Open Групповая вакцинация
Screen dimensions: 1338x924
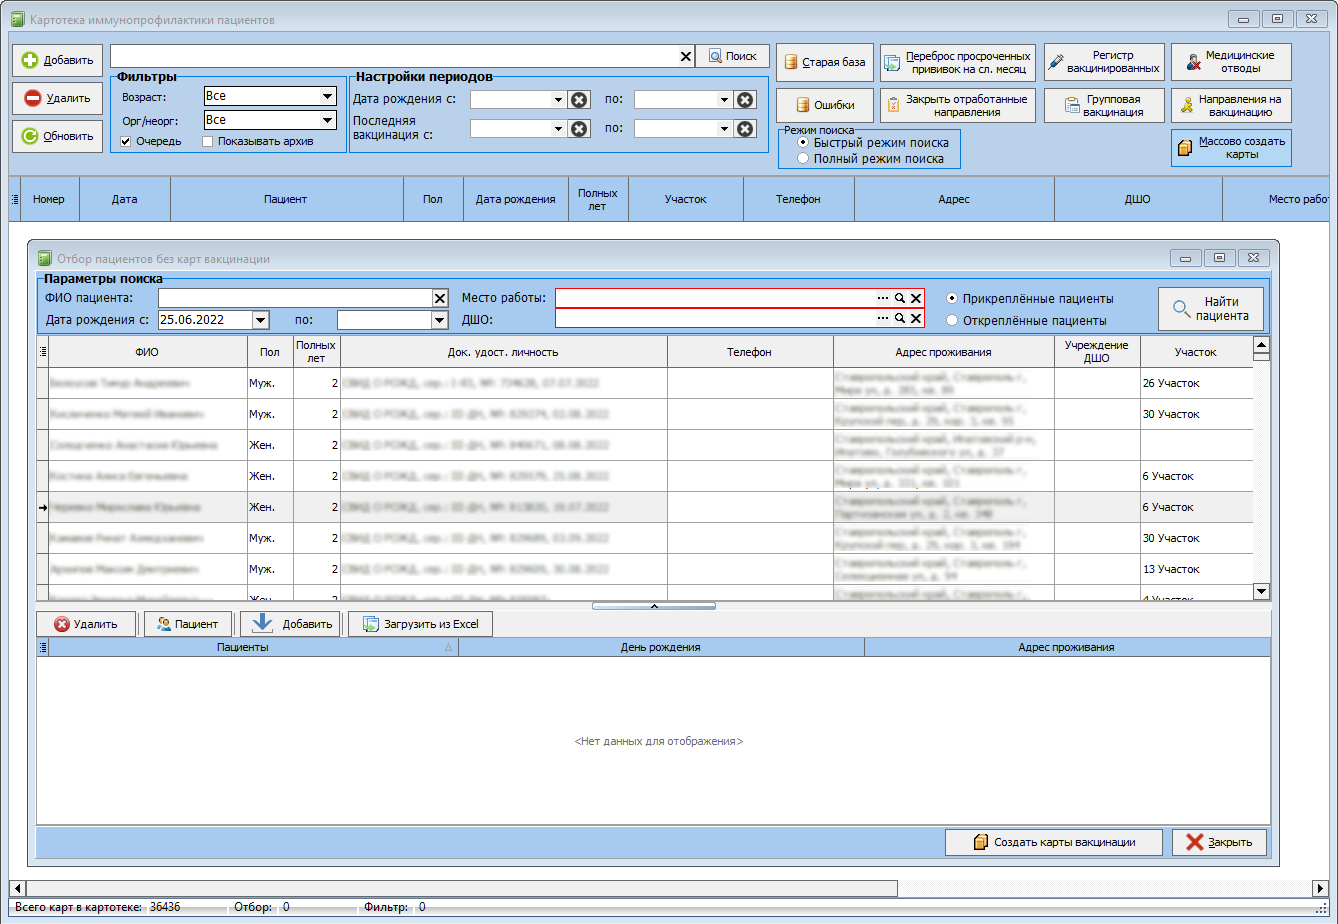tap(1104, 105)
